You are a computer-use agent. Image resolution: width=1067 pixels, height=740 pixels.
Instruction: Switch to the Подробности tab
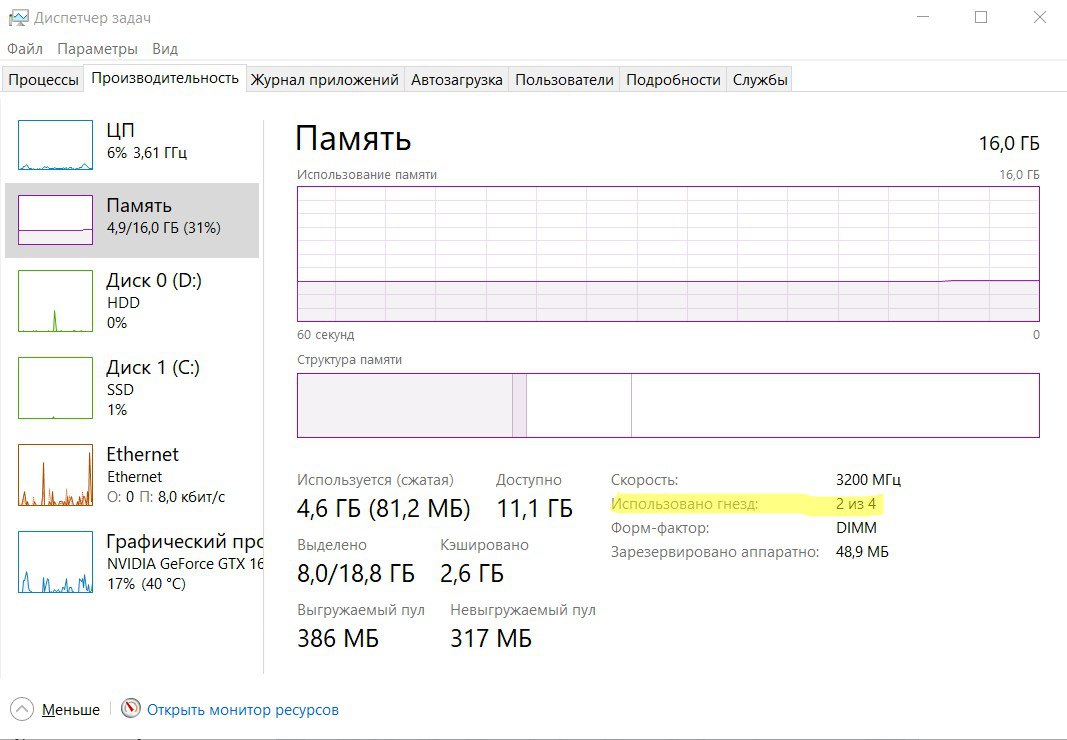673,80
